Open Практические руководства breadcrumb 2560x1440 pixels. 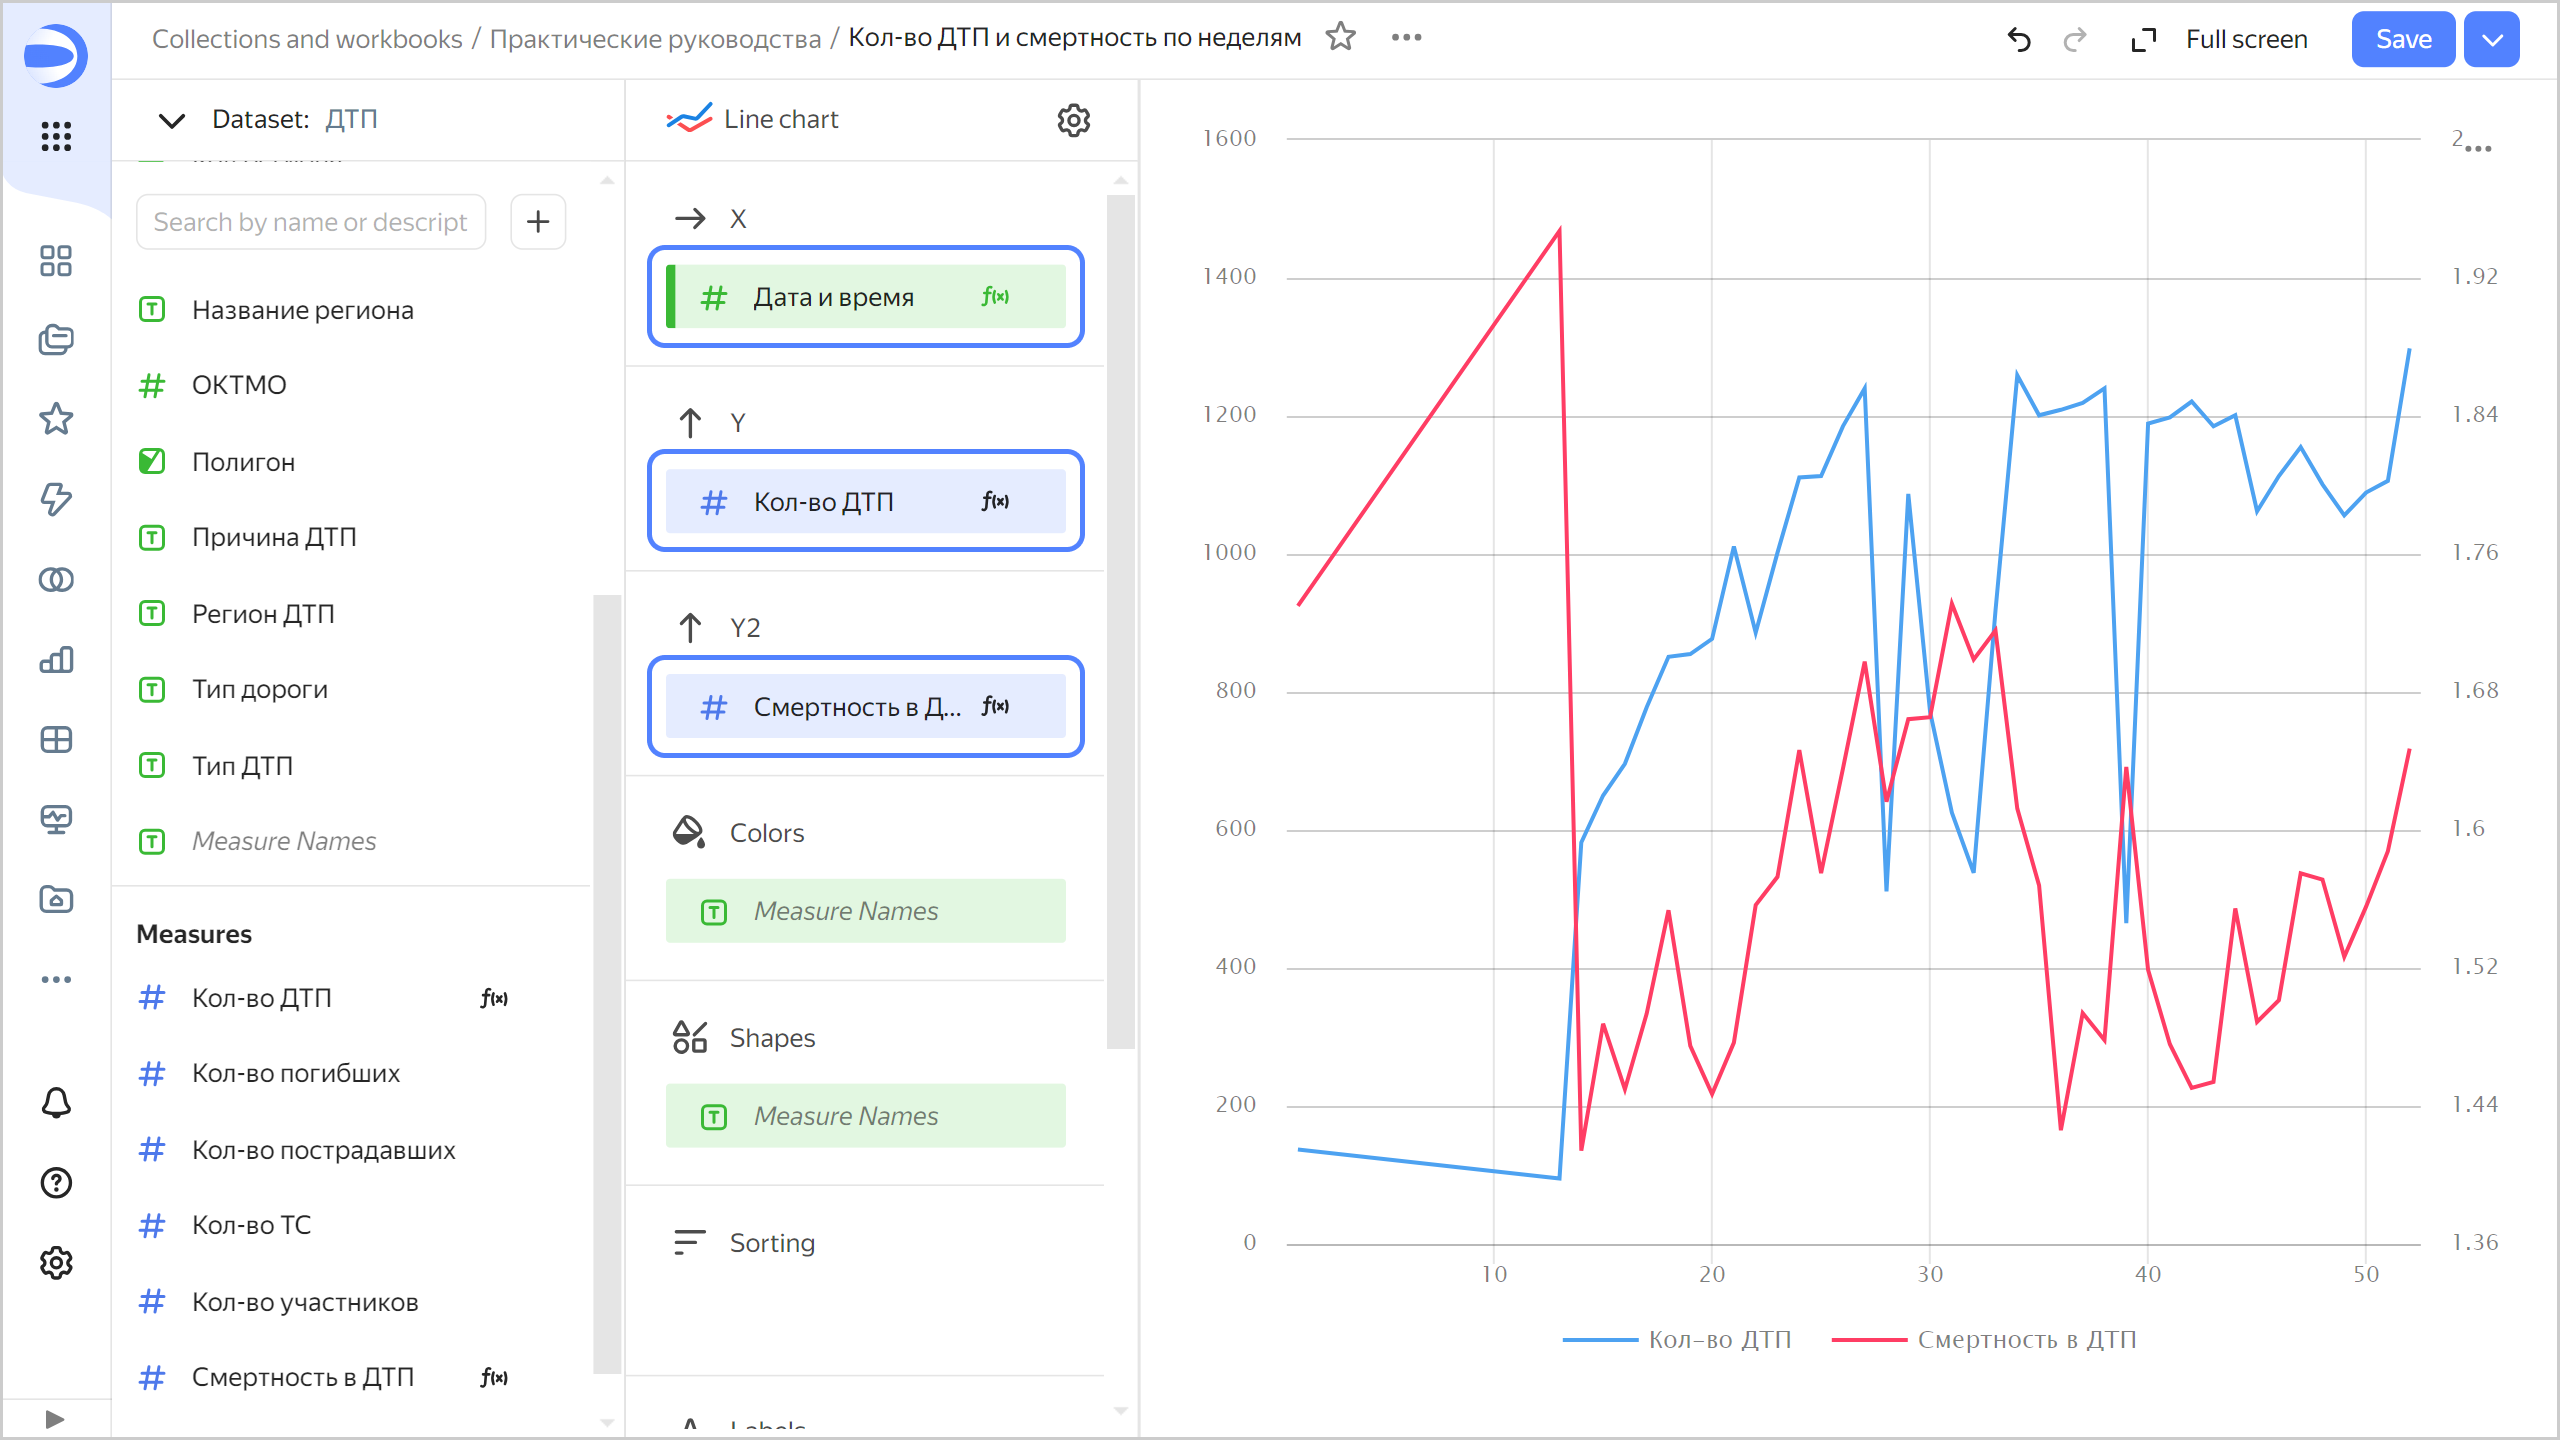point(655,39)
